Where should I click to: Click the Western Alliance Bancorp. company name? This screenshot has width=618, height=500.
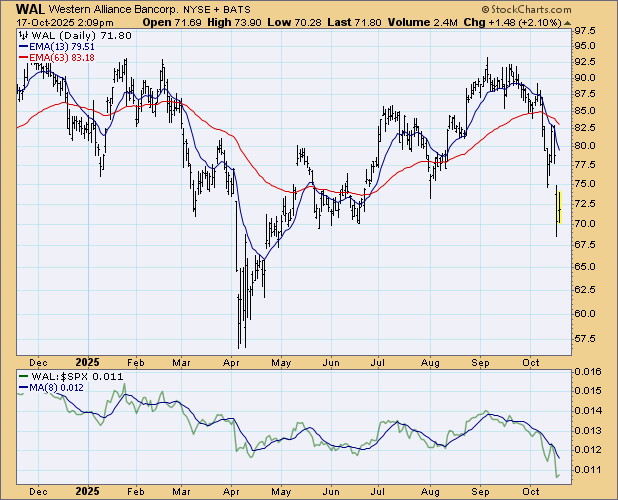click(x=114, y=9)
